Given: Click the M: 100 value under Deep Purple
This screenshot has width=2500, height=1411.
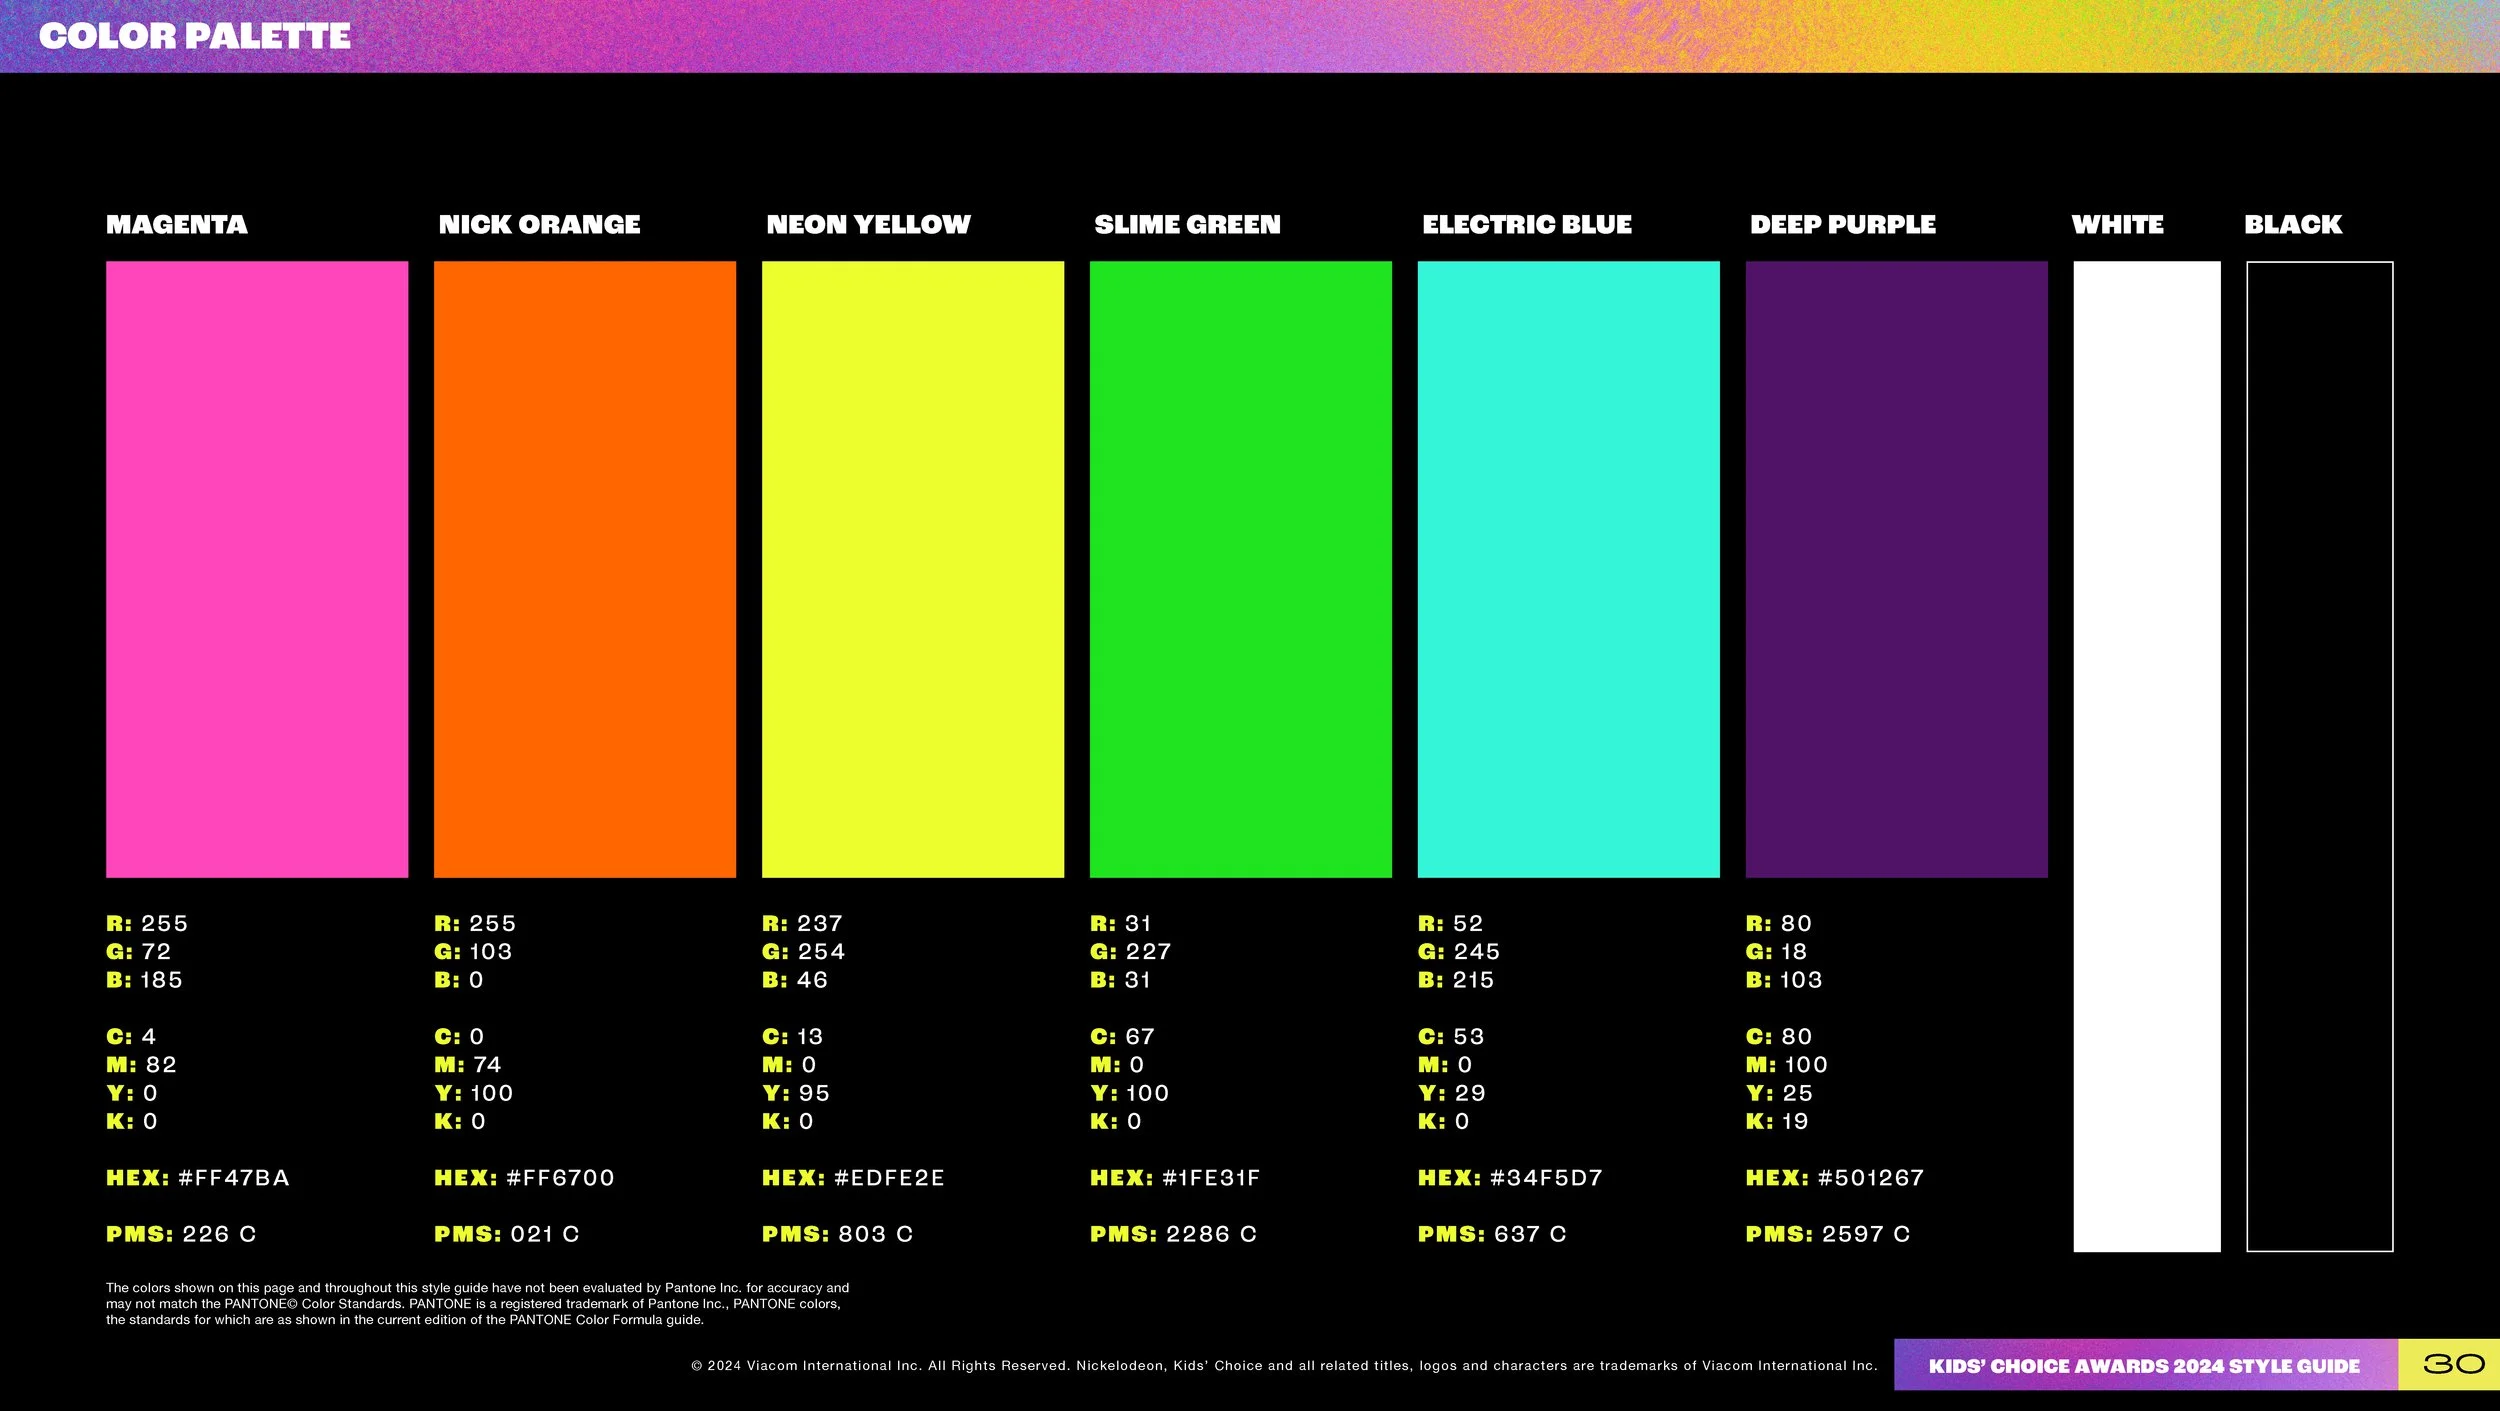Looking at the screenshot, I should pos(1787,1065).
